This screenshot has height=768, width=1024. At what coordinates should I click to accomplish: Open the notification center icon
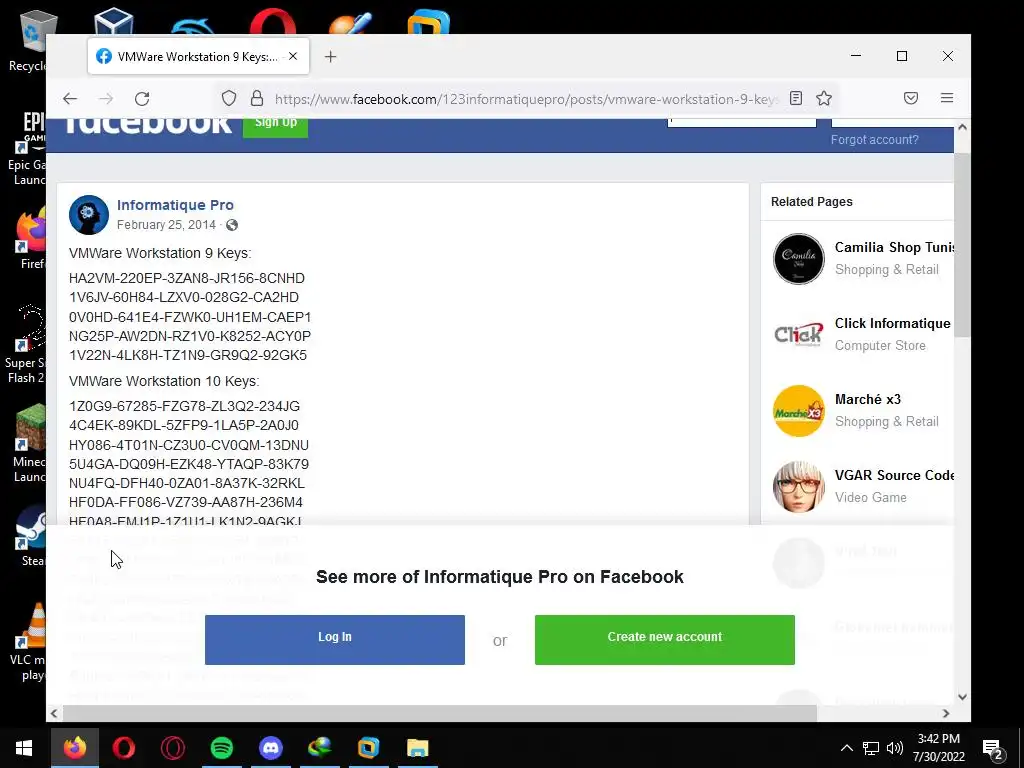pos(993,748)
